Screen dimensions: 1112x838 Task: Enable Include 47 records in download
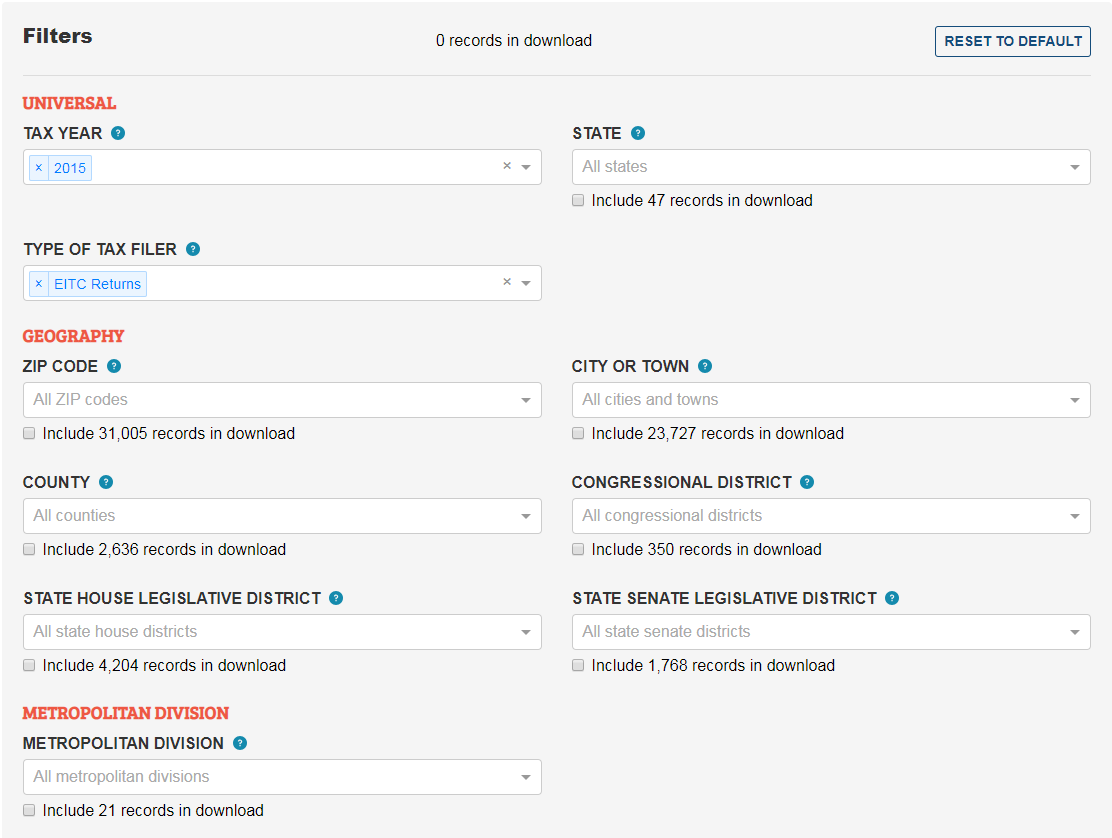point(578,200)
